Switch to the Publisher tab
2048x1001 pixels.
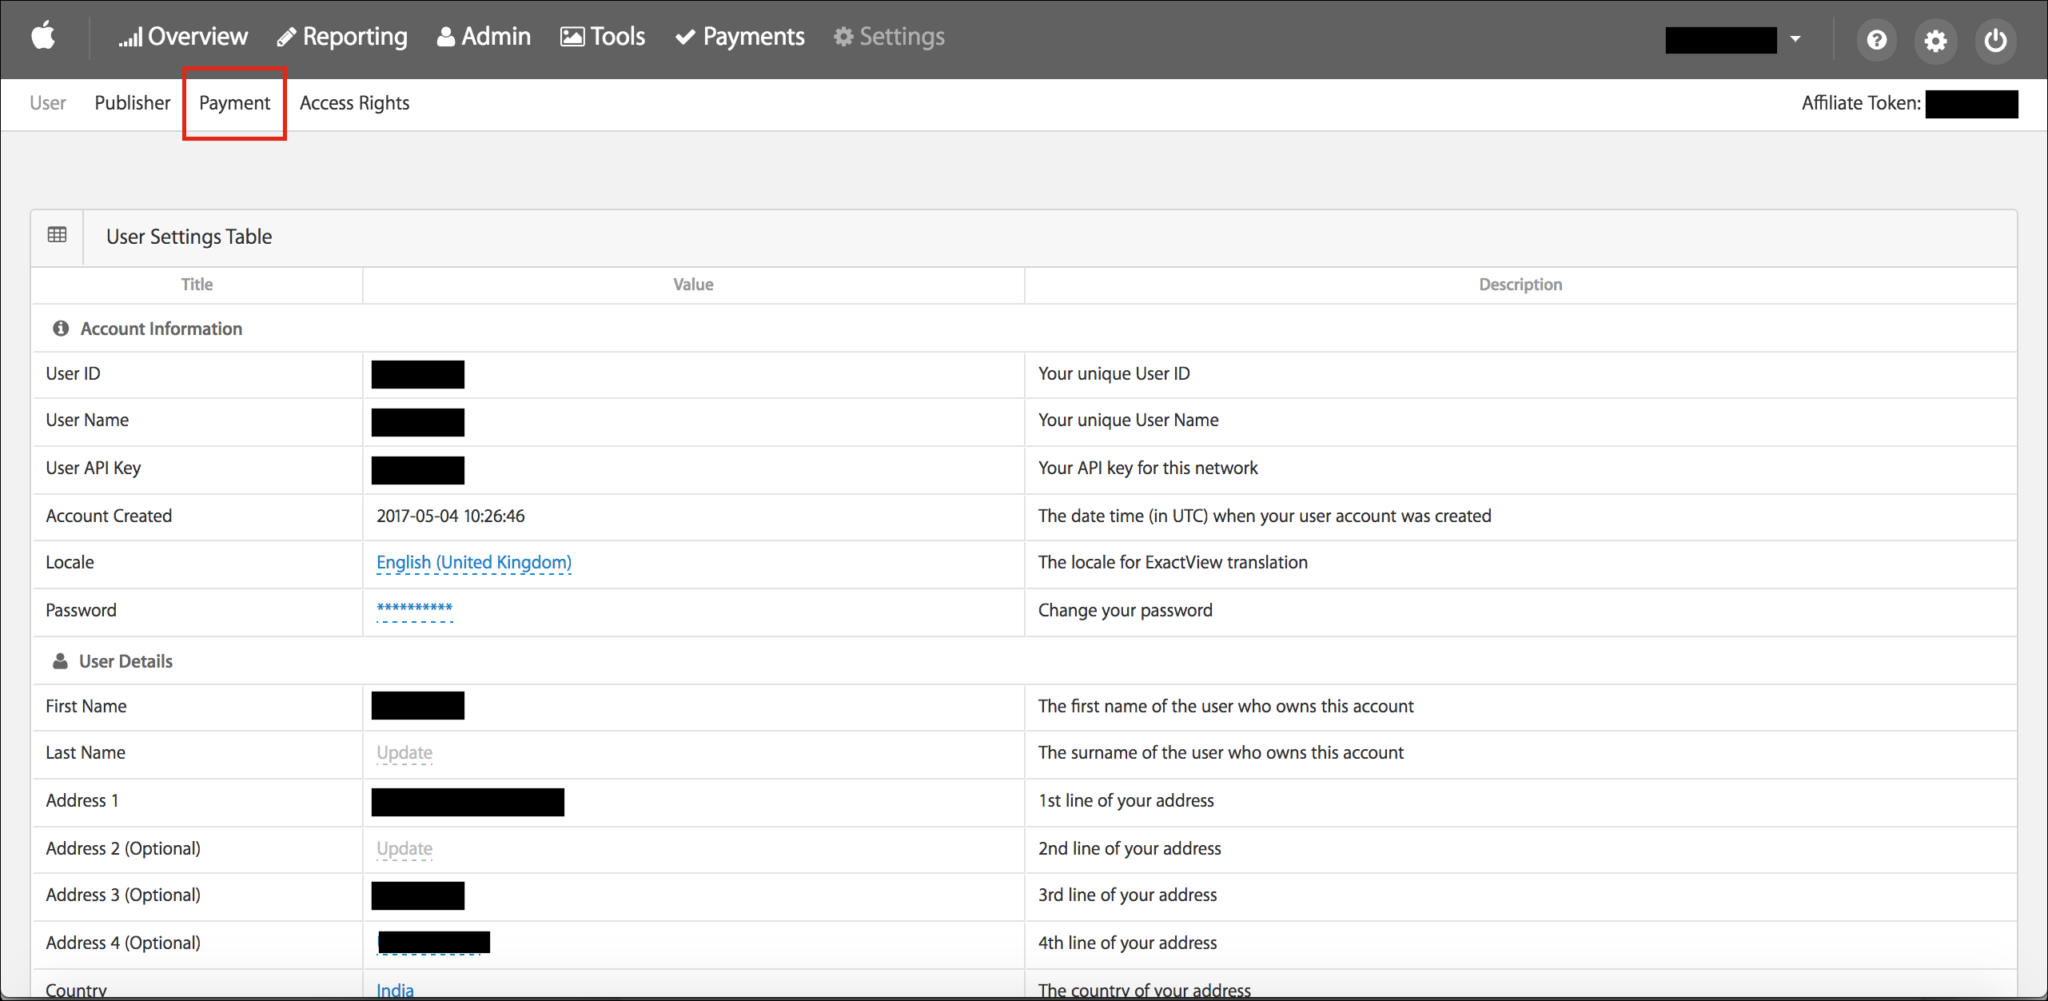pos(132,103)
